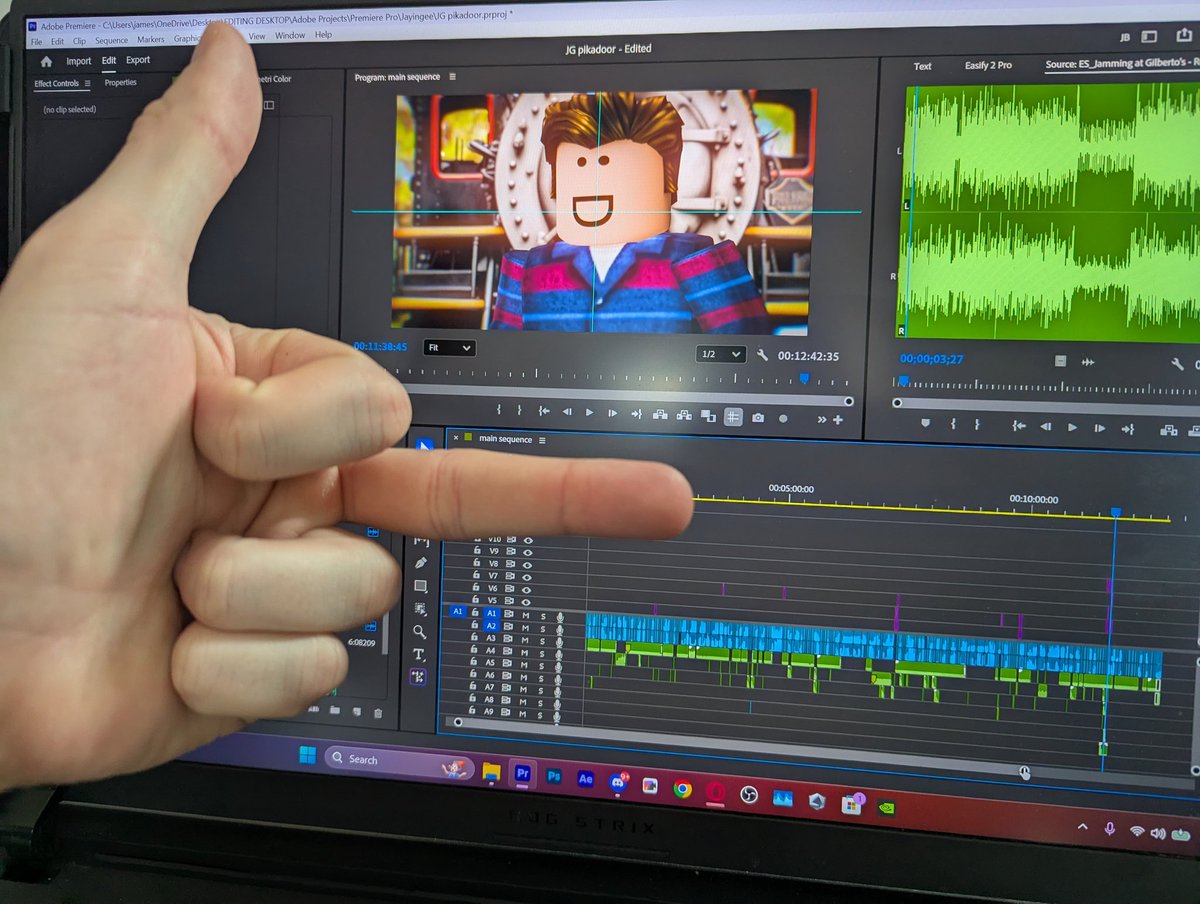Open the File menu
The image size is (1200, 904).
[x=36, y=41]
